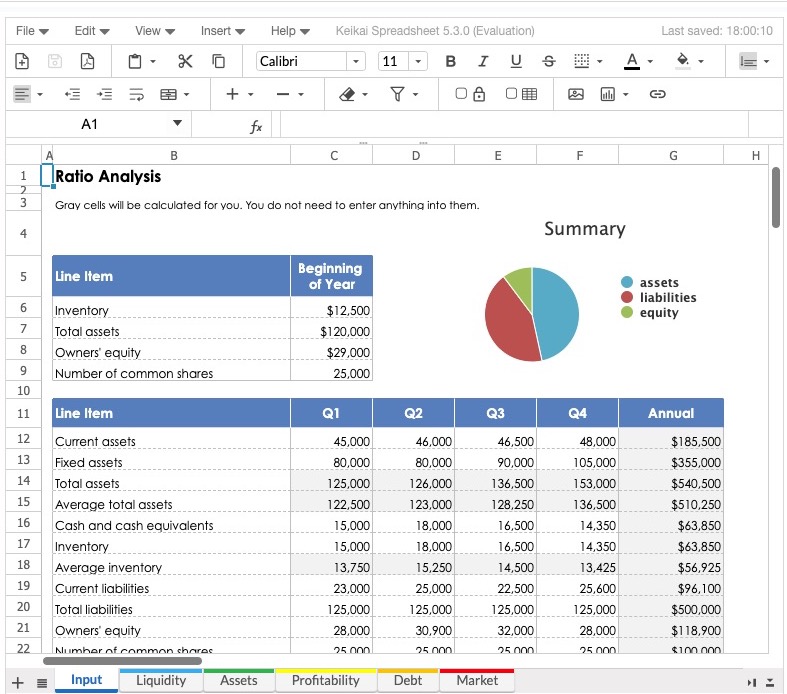Image resolution: width=787 pixels, height=694 pixels.
Task: Click the horizontal scrollbar thumb
Action: click(122, 661)
